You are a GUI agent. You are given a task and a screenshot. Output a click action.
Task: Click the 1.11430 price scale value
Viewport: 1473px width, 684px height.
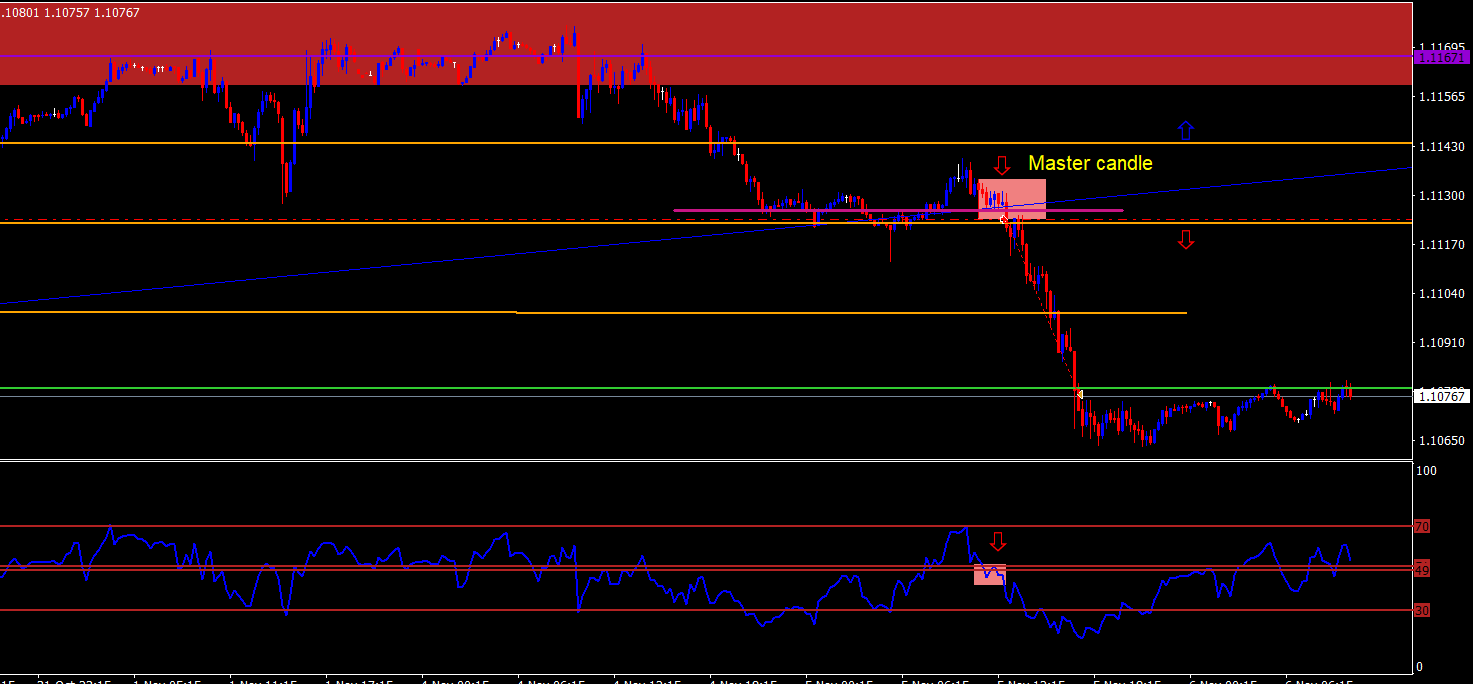pos(1442,147)
